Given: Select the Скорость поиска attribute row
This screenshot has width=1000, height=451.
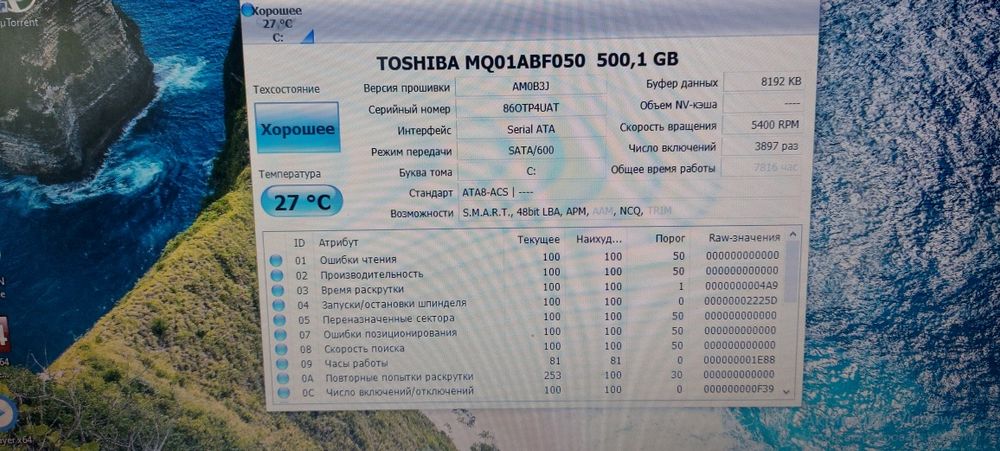Looking at the screenshot, I should (529, 346).
